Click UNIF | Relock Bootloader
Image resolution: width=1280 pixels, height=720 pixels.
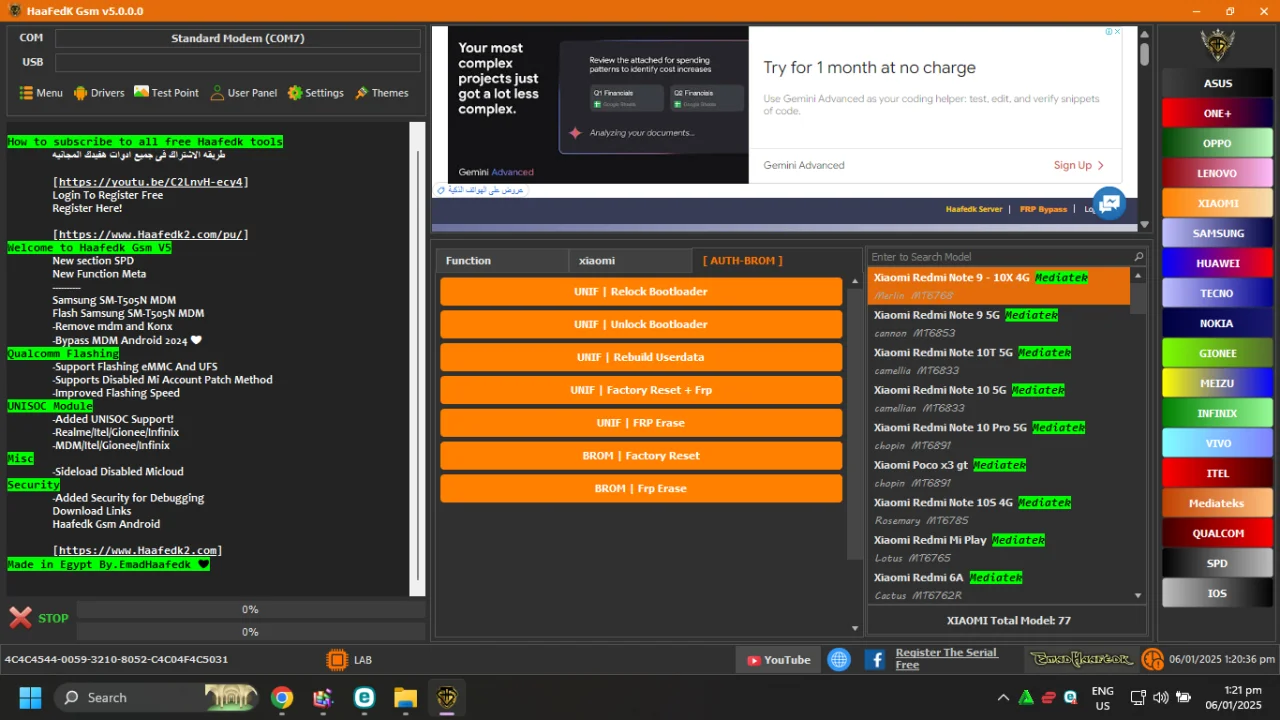(x=641, y=292)
